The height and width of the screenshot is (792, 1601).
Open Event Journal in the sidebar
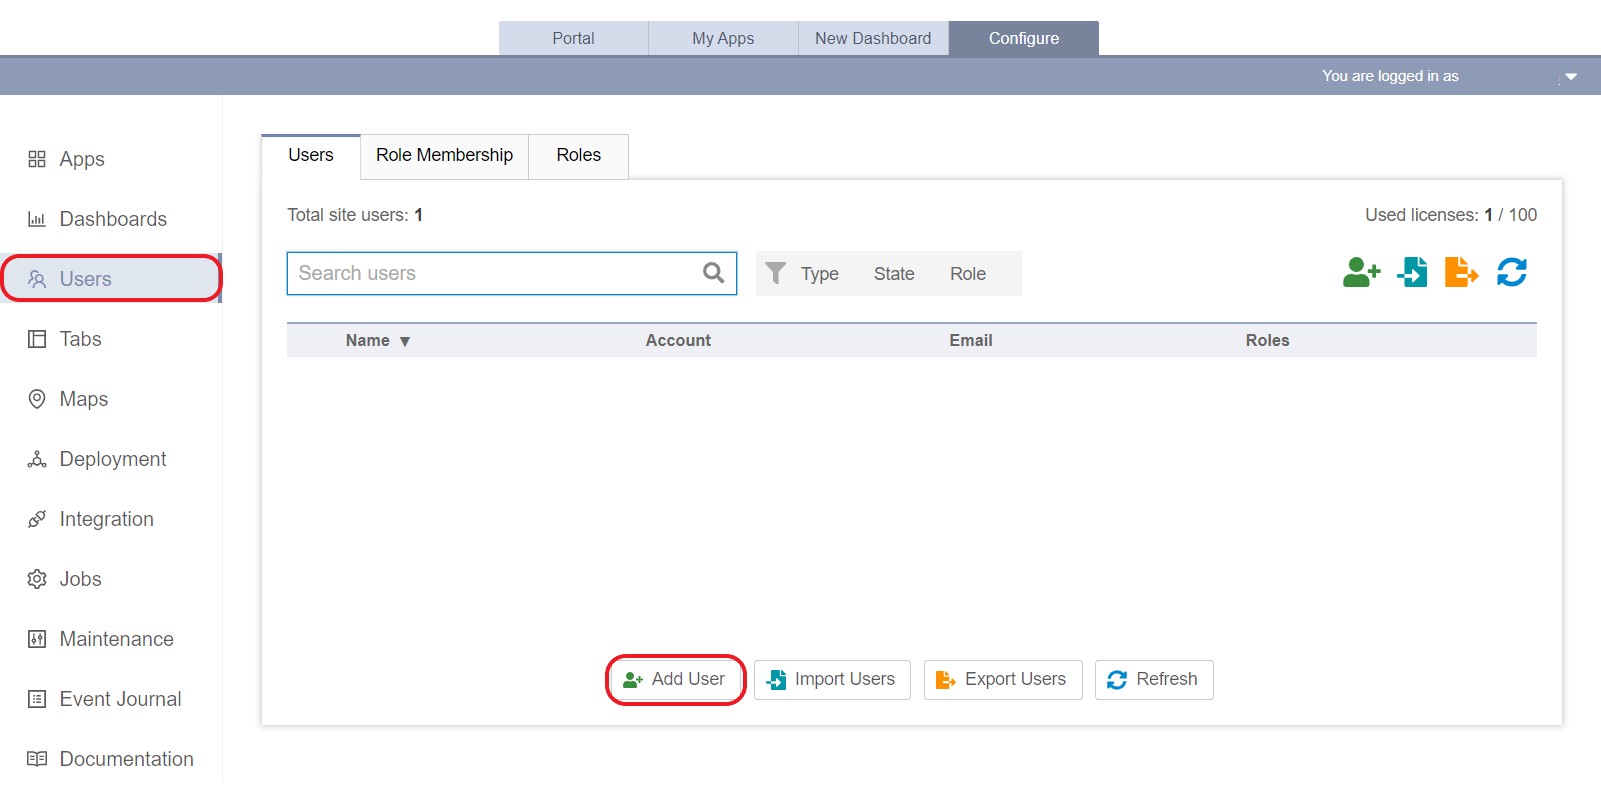120,699
